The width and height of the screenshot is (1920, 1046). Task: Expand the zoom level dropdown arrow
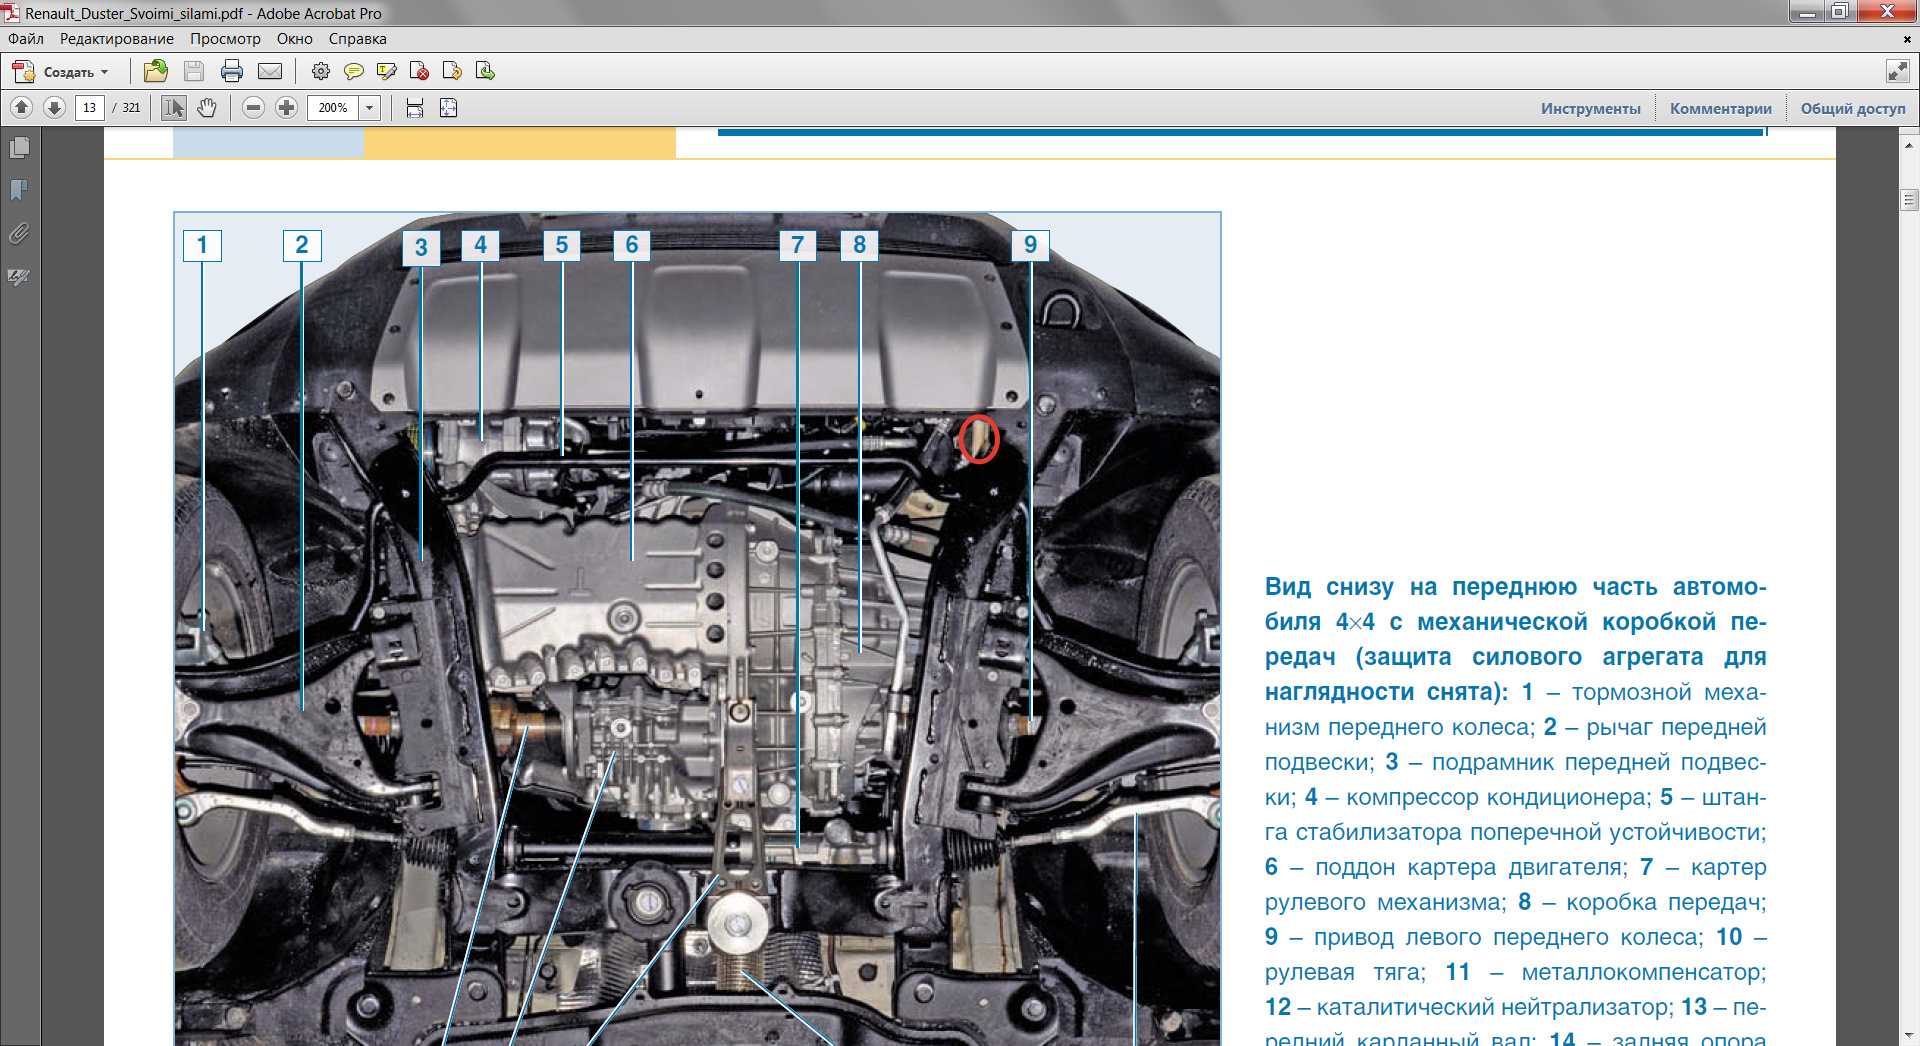pos(369,107)
